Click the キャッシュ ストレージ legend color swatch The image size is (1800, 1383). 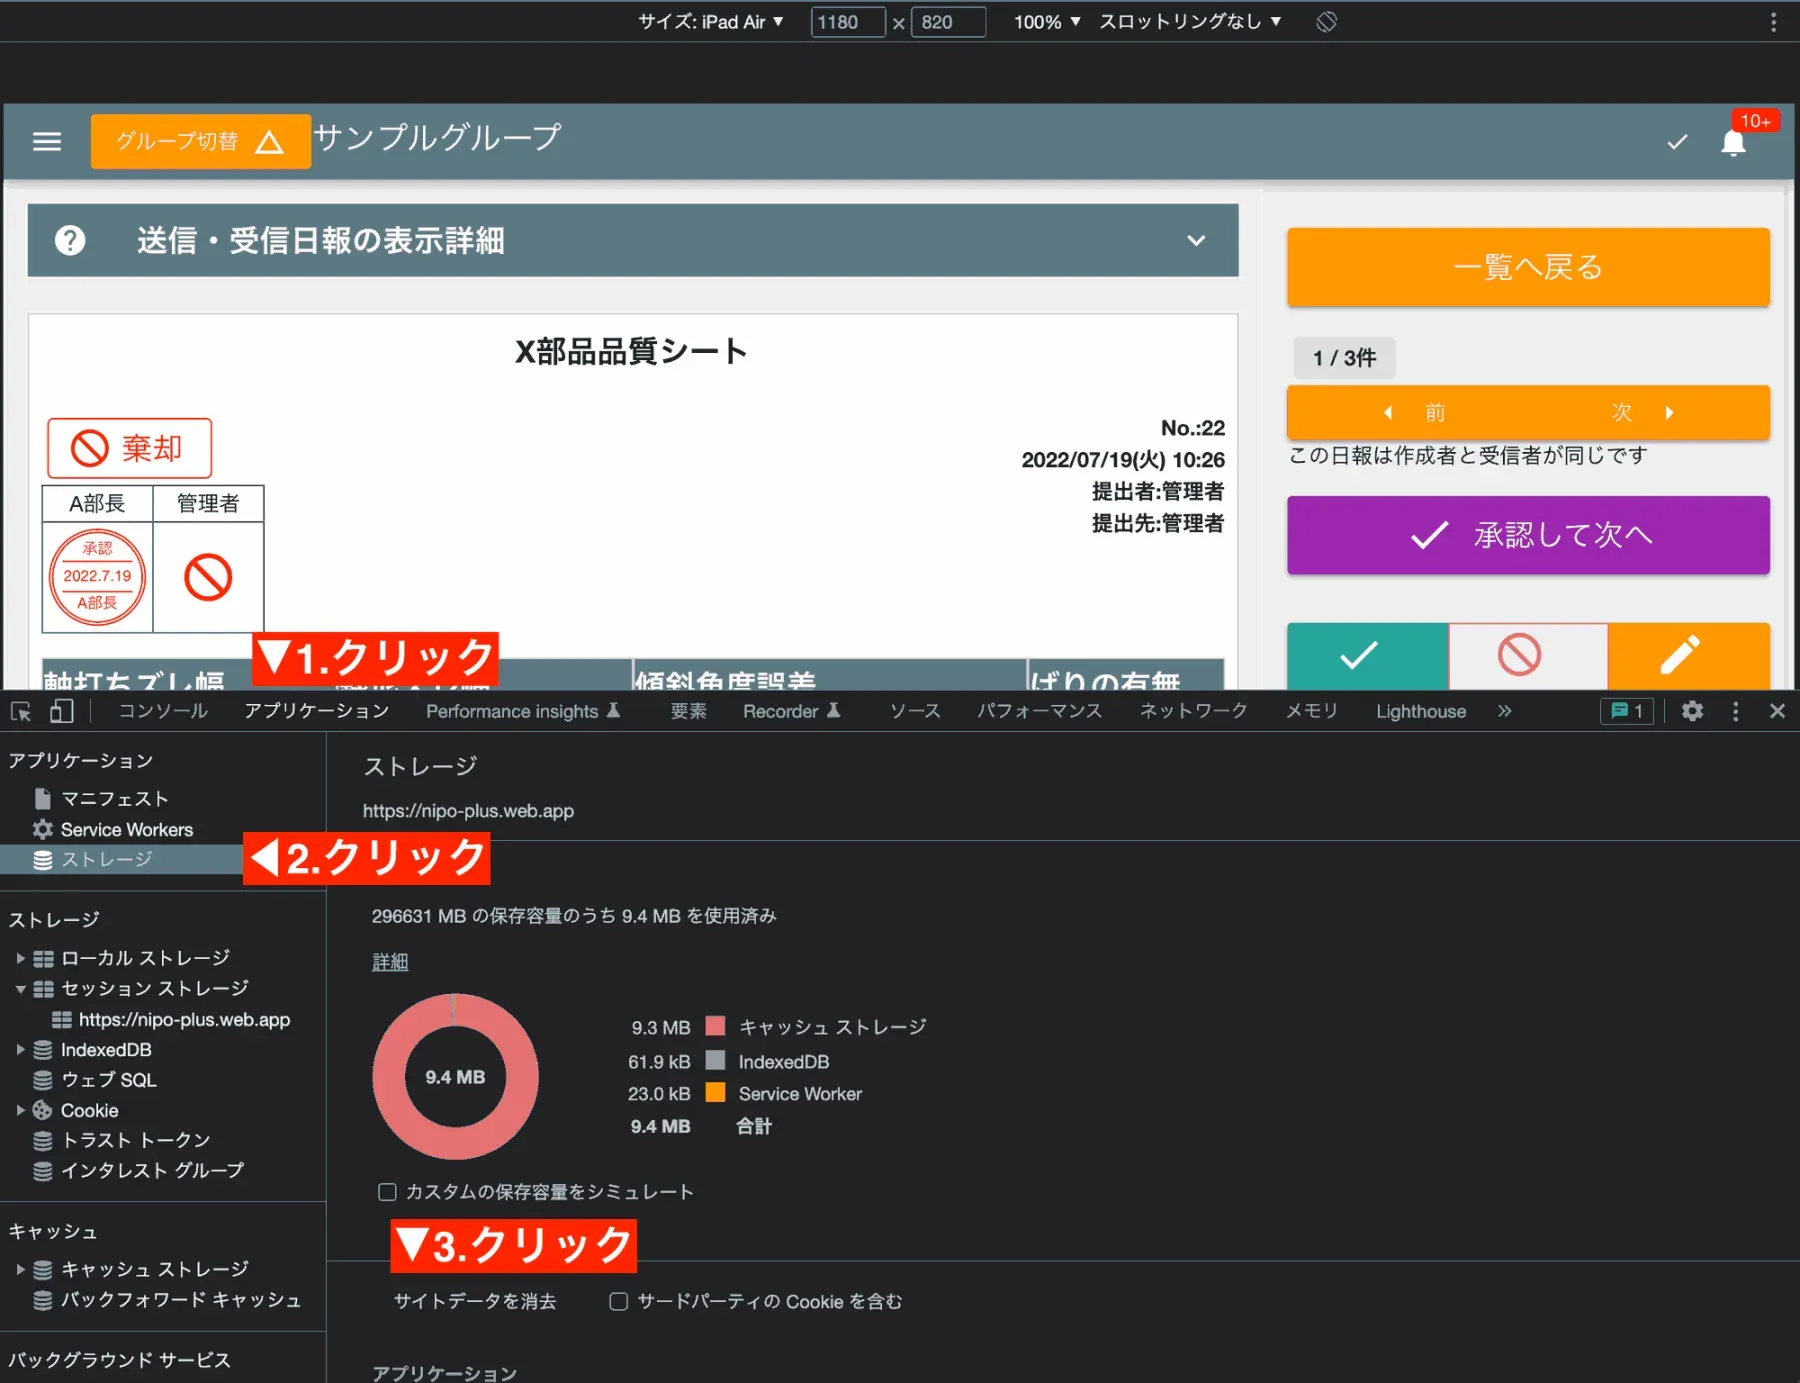(x=715, y=1026)
